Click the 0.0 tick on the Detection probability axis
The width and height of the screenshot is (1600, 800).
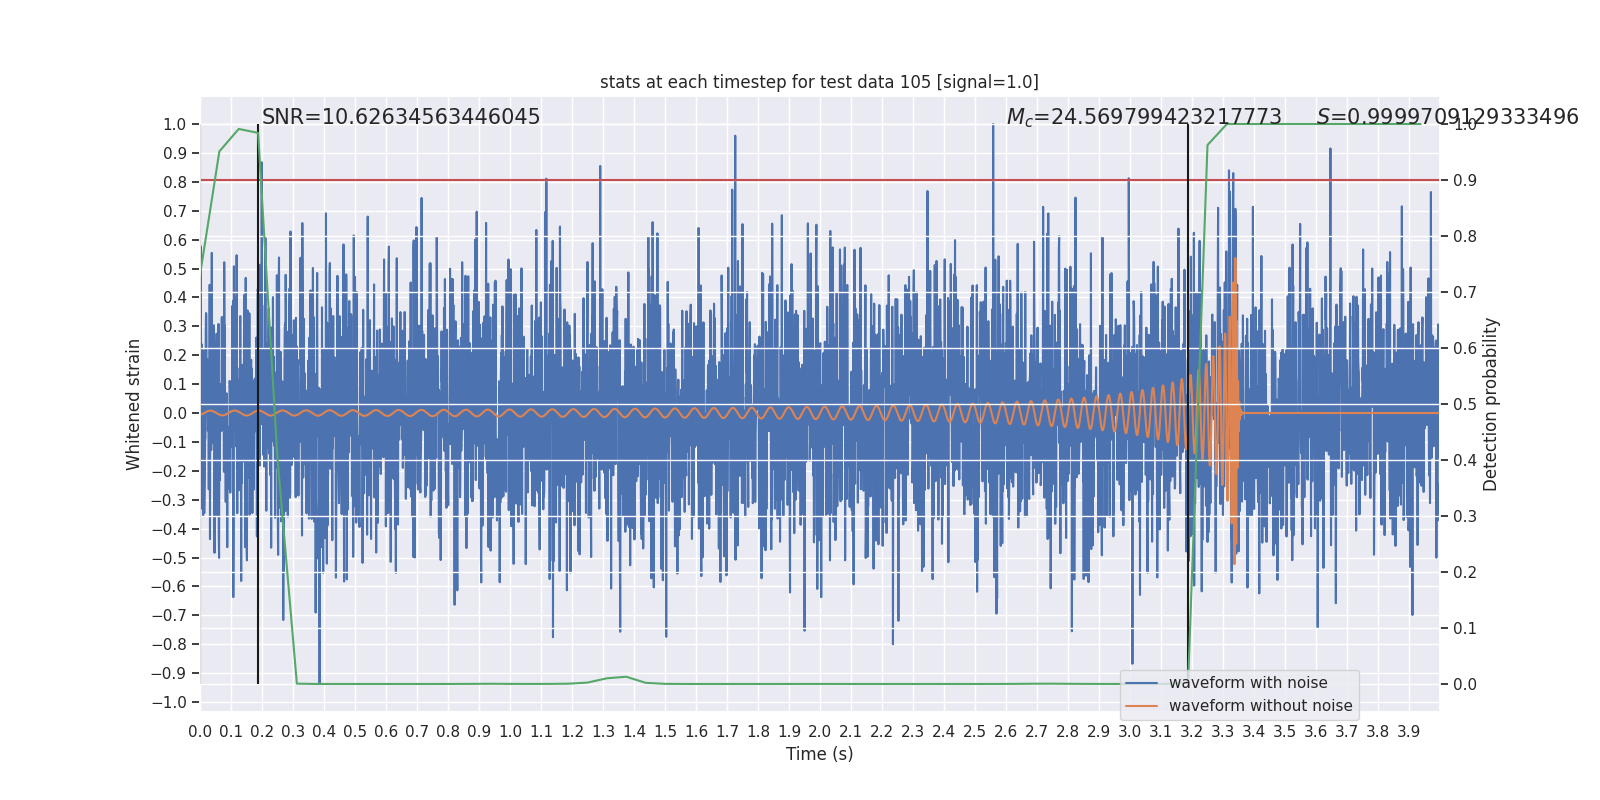pos(1465,685)
